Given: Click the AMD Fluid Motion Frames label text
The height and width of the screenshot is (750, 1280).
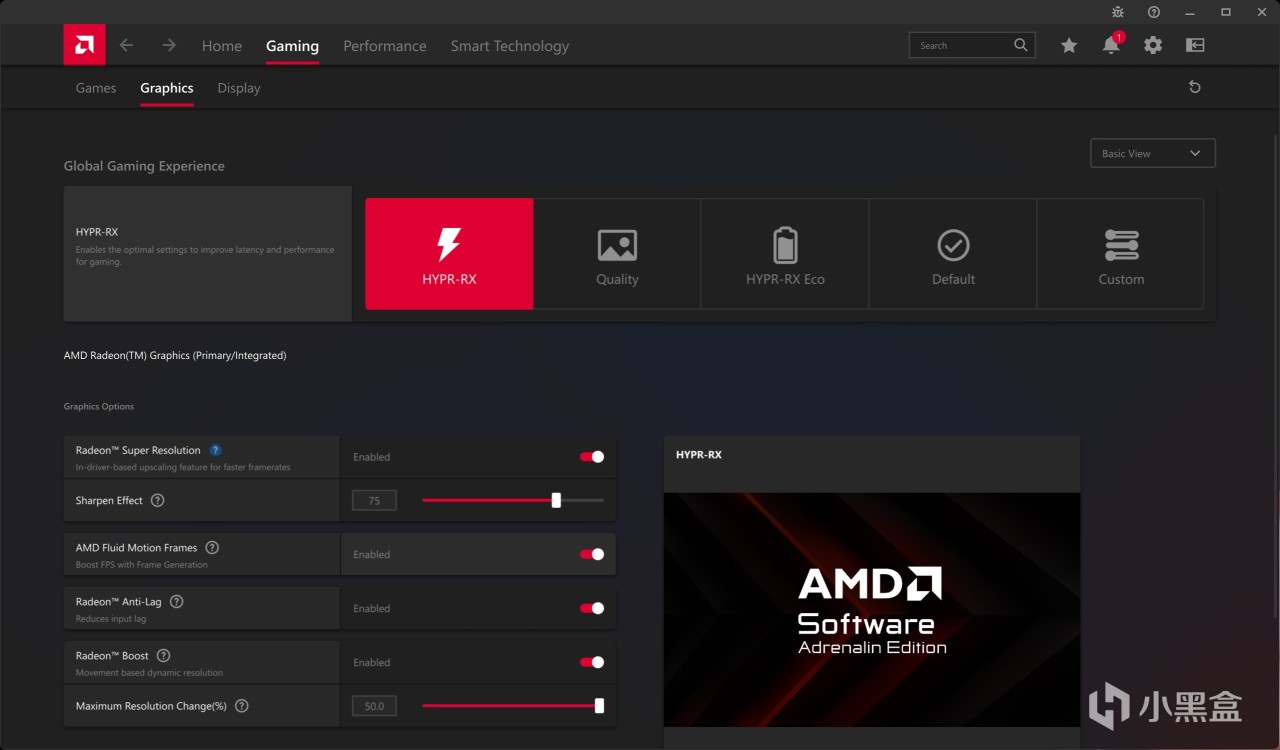Looking at the screenshot, I should pyautogui.click(x=137, y=548).
